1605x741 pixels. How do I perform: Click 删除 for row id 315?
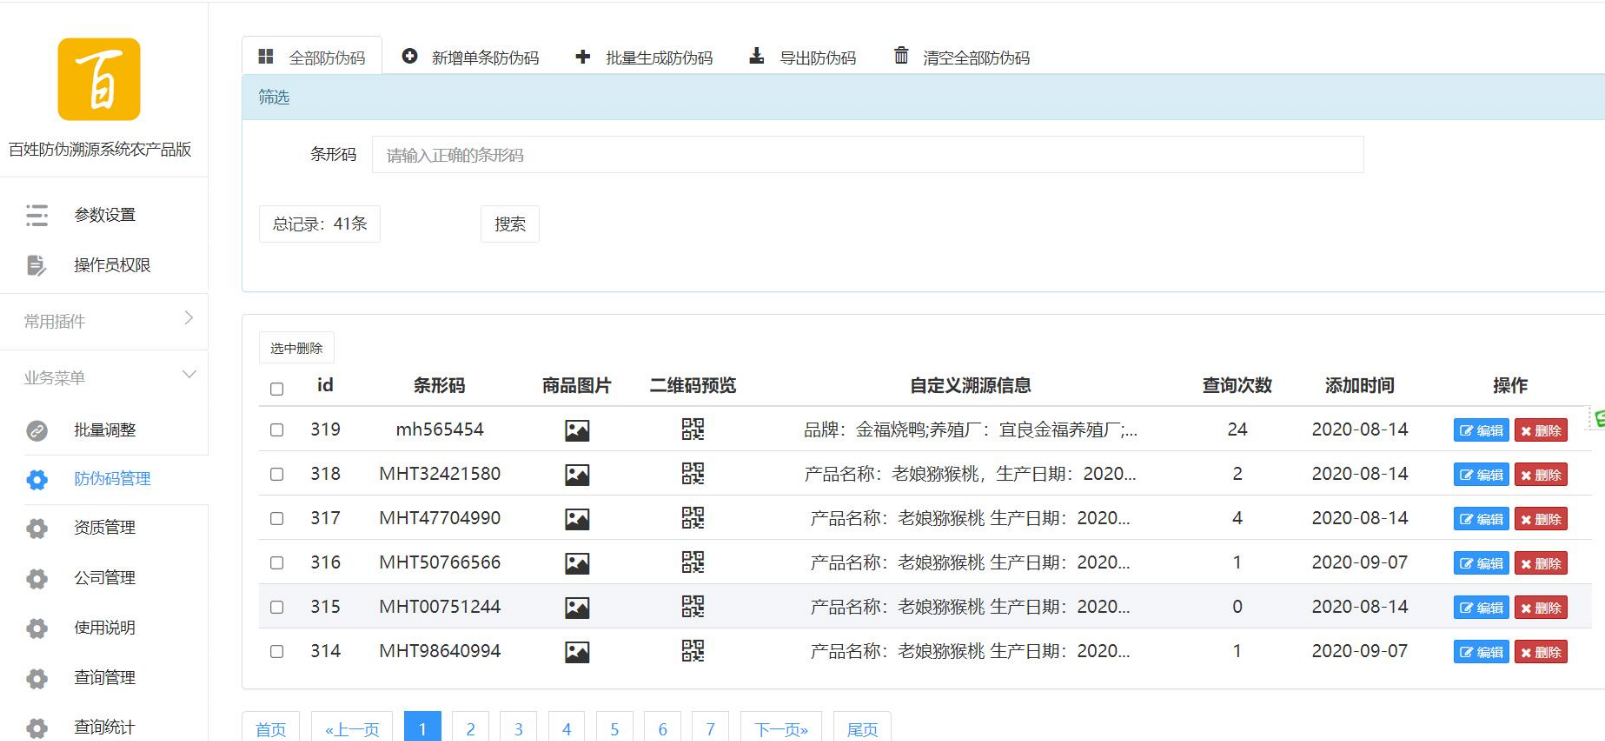point(1541,608)
